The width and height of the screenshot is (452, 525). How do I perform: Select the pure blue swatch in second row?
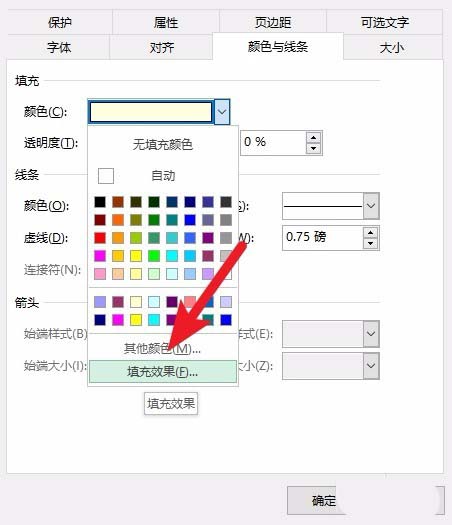point(190,220)
